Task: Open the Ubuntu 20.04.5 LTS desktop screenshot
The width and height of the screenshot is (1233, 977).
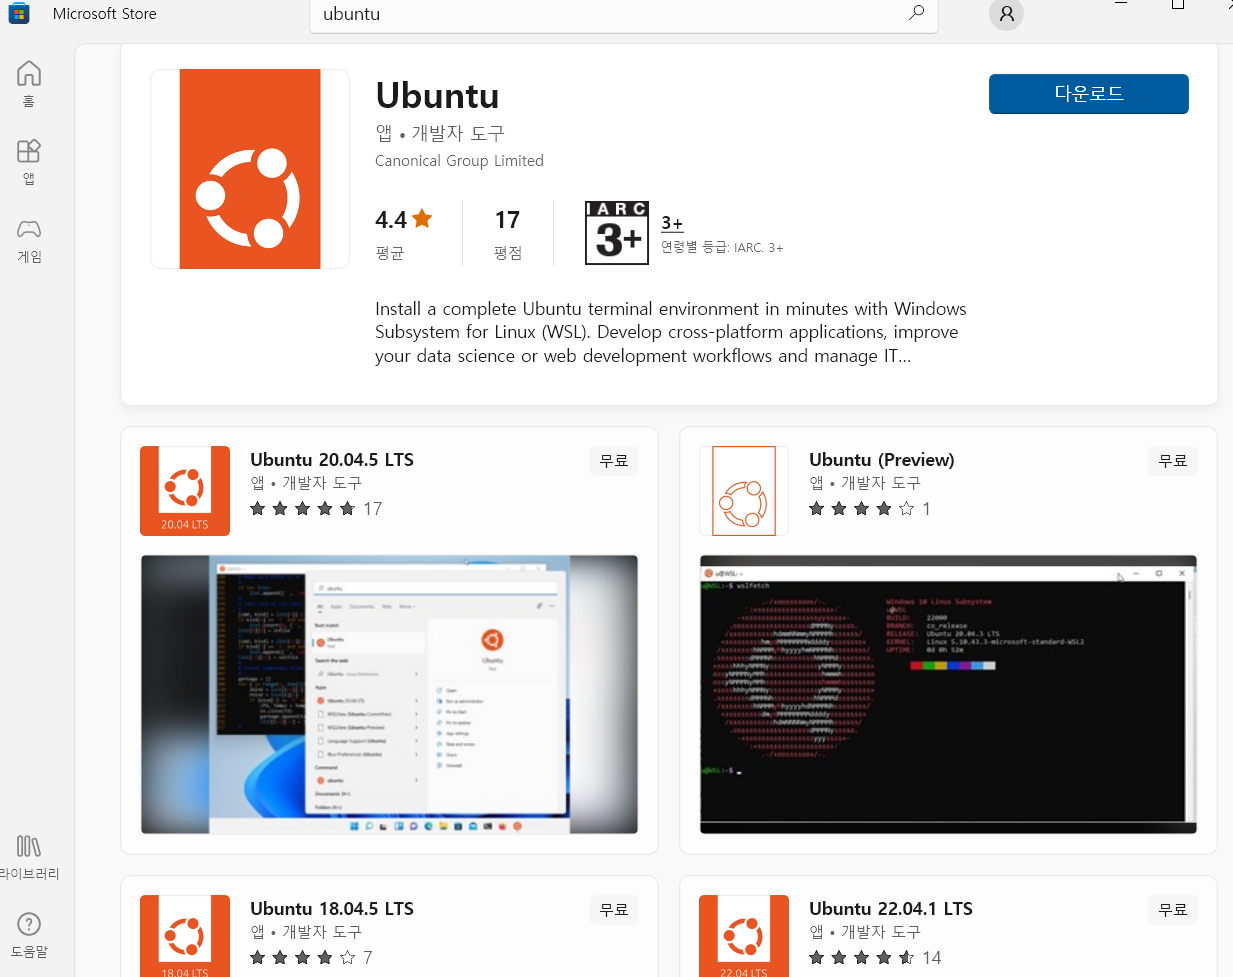Action: 389,694
